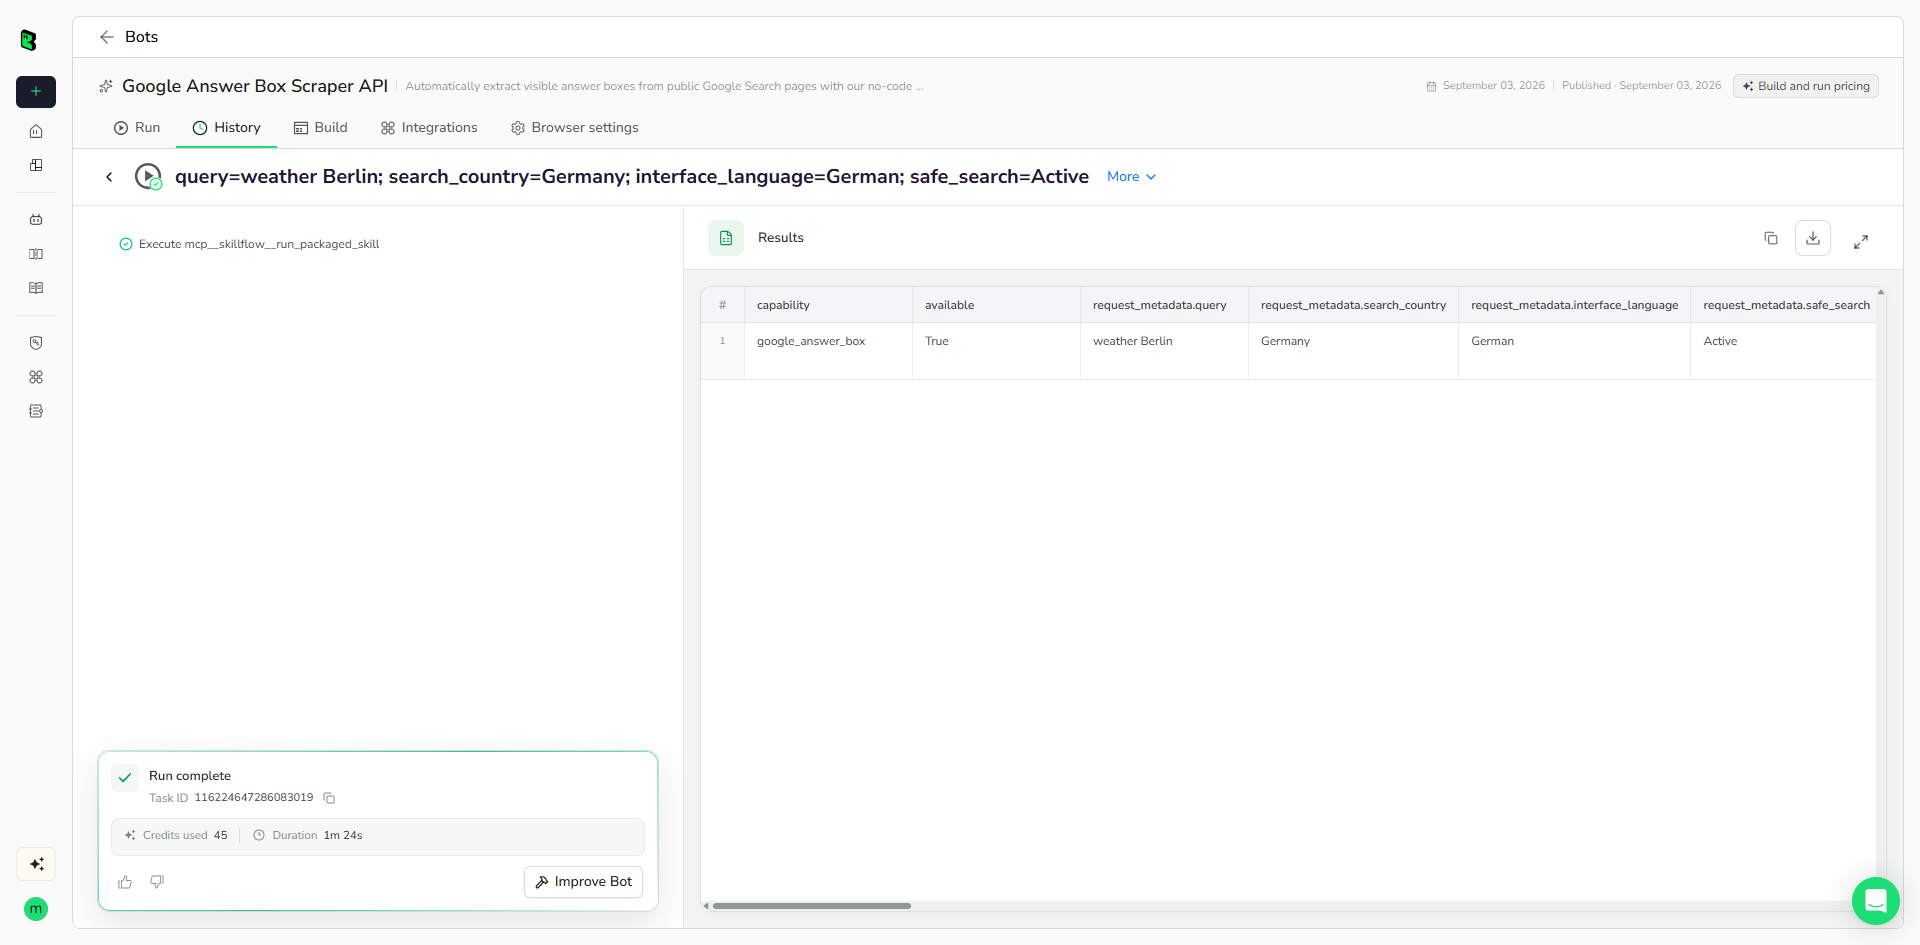Click the True cell in available column
1920x945 pixels.
click(x=996, y=351)
